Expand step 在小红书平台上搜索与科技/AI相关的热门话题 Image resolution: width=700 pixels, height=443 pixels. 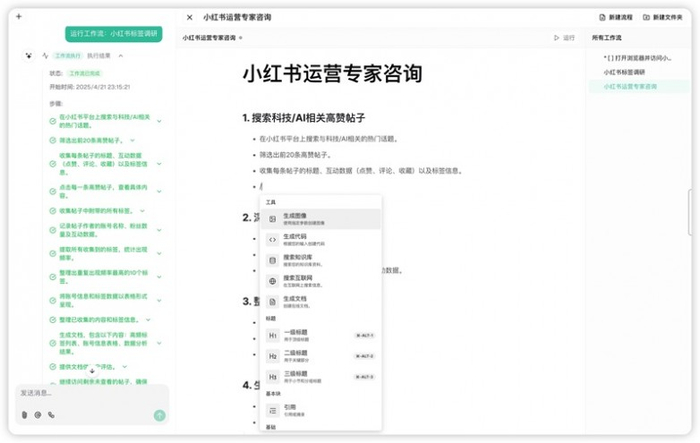159,121
